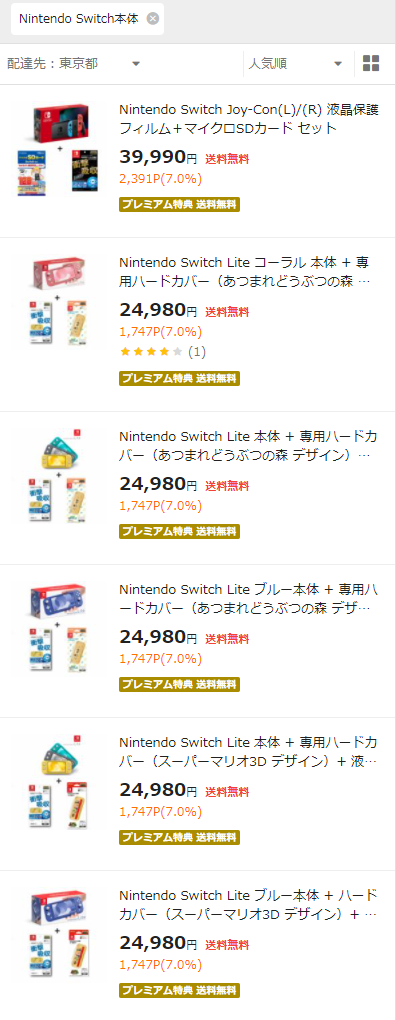Open the 配達先:東京都 delivery dropdown
The height and width of the screenshot is (1020, 396).
(73, 63)
